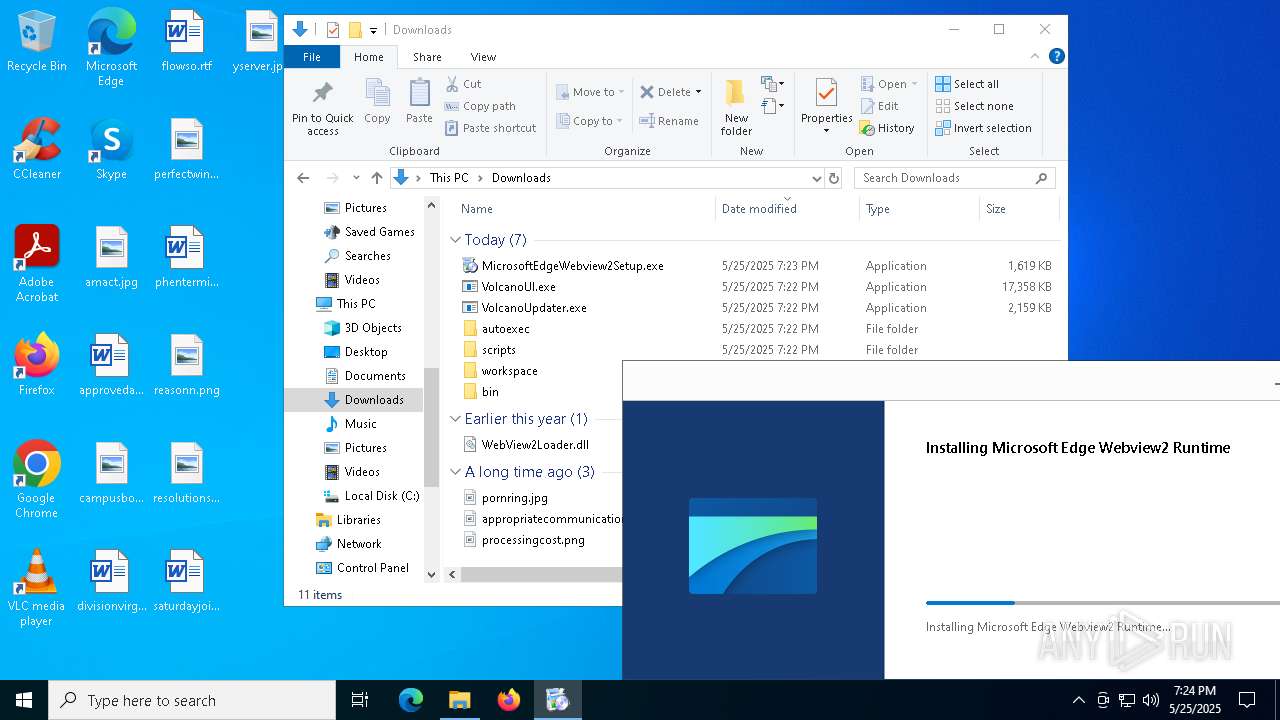The width and height of the screenshot is (1280, 720).
Task: Click the taskbar search box
Action: [192, 700]
